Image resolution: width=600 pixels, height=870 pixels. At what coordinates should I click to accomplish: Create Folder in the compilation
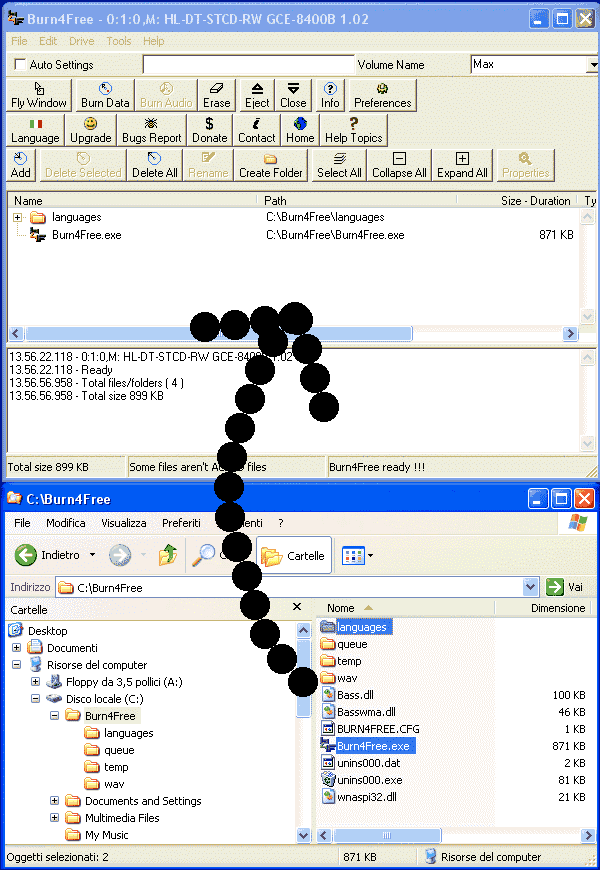271,165
